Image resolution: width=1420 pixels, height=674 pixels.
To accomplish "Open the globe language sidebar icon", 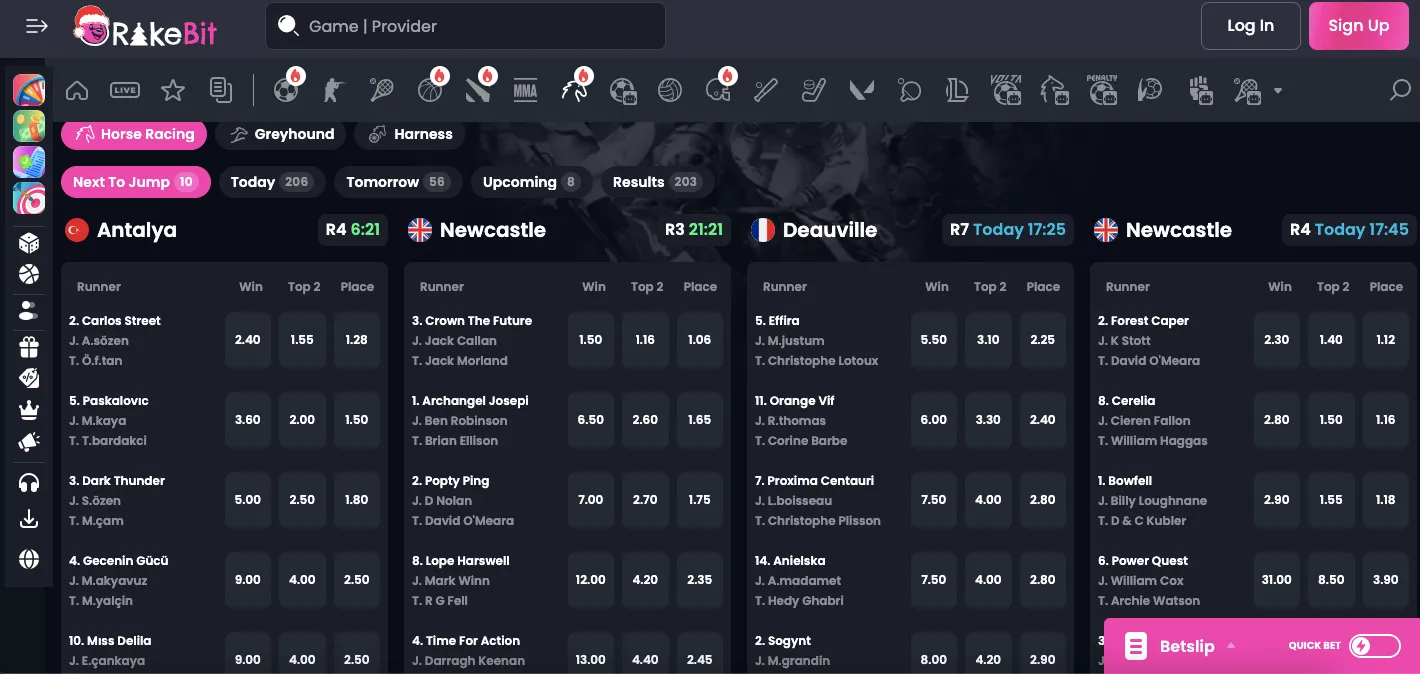I will click(29, 559).
